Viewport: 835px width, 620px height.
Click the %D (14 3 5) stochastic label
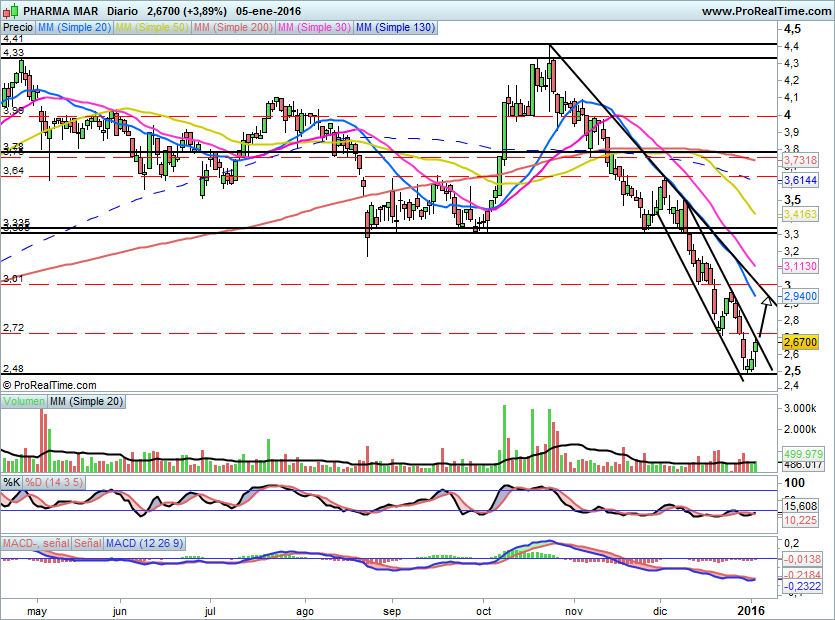click(x=55, y=483)
